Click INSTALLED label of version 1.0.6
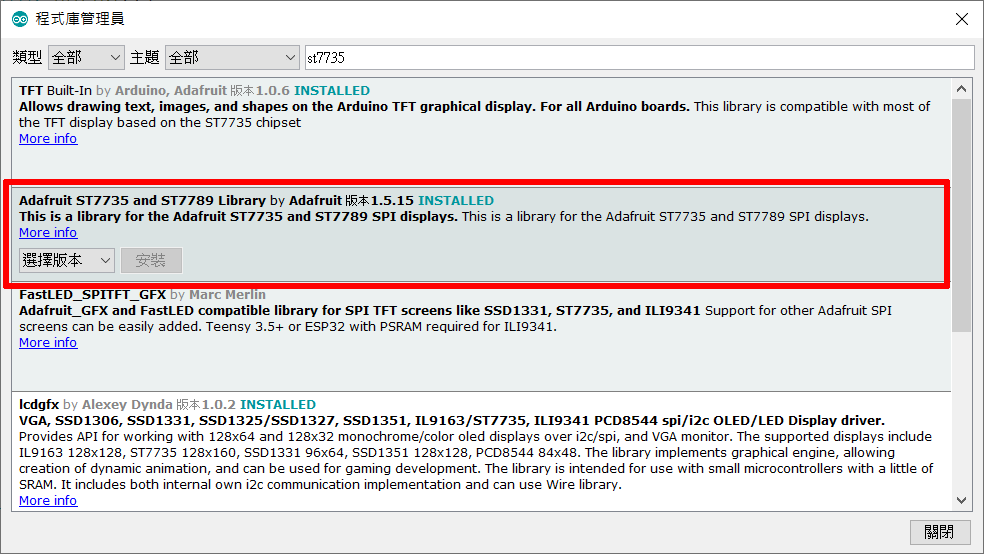 [x=332, y=90]
